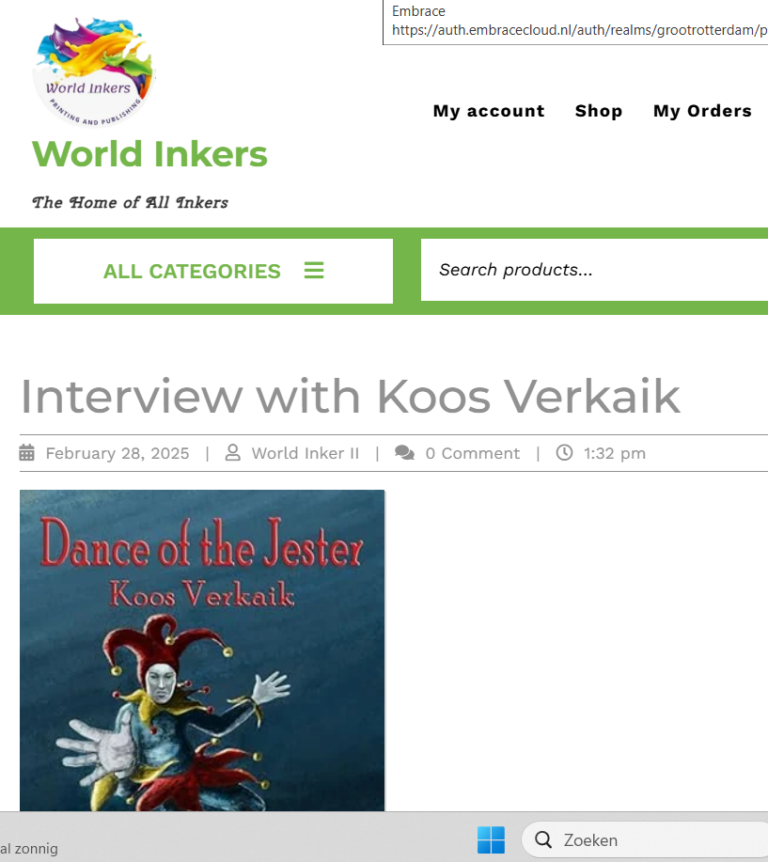
Task: Click the comment bubbles icon
Action: [x=405, y=452]
